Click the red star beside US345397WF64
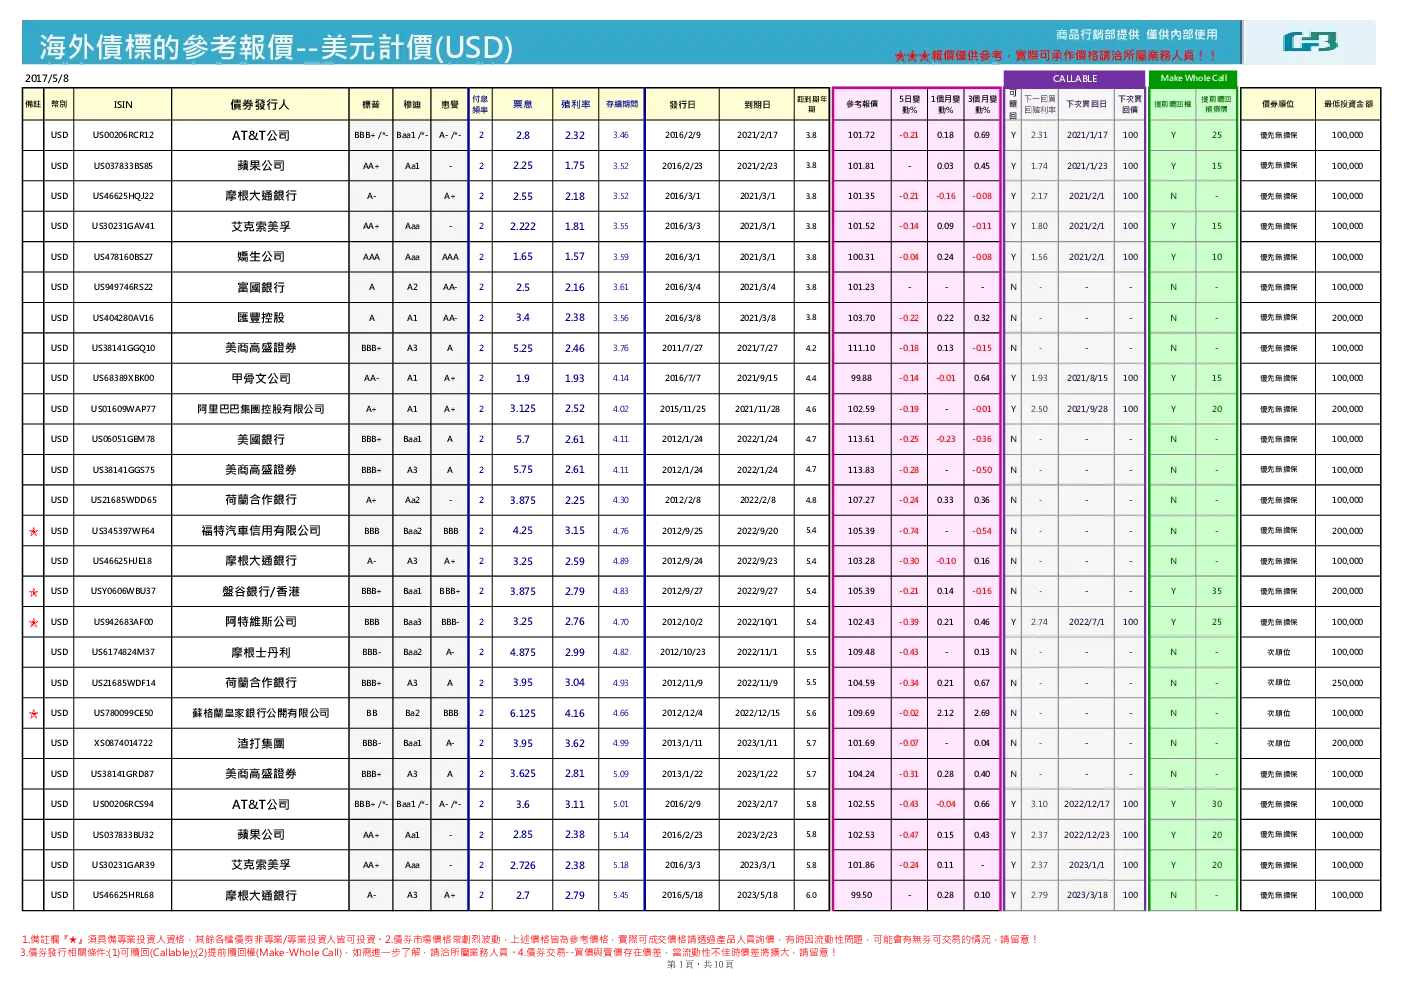Image resolution: width=1403 pixels, height=992 pixels. pos(33,531)
